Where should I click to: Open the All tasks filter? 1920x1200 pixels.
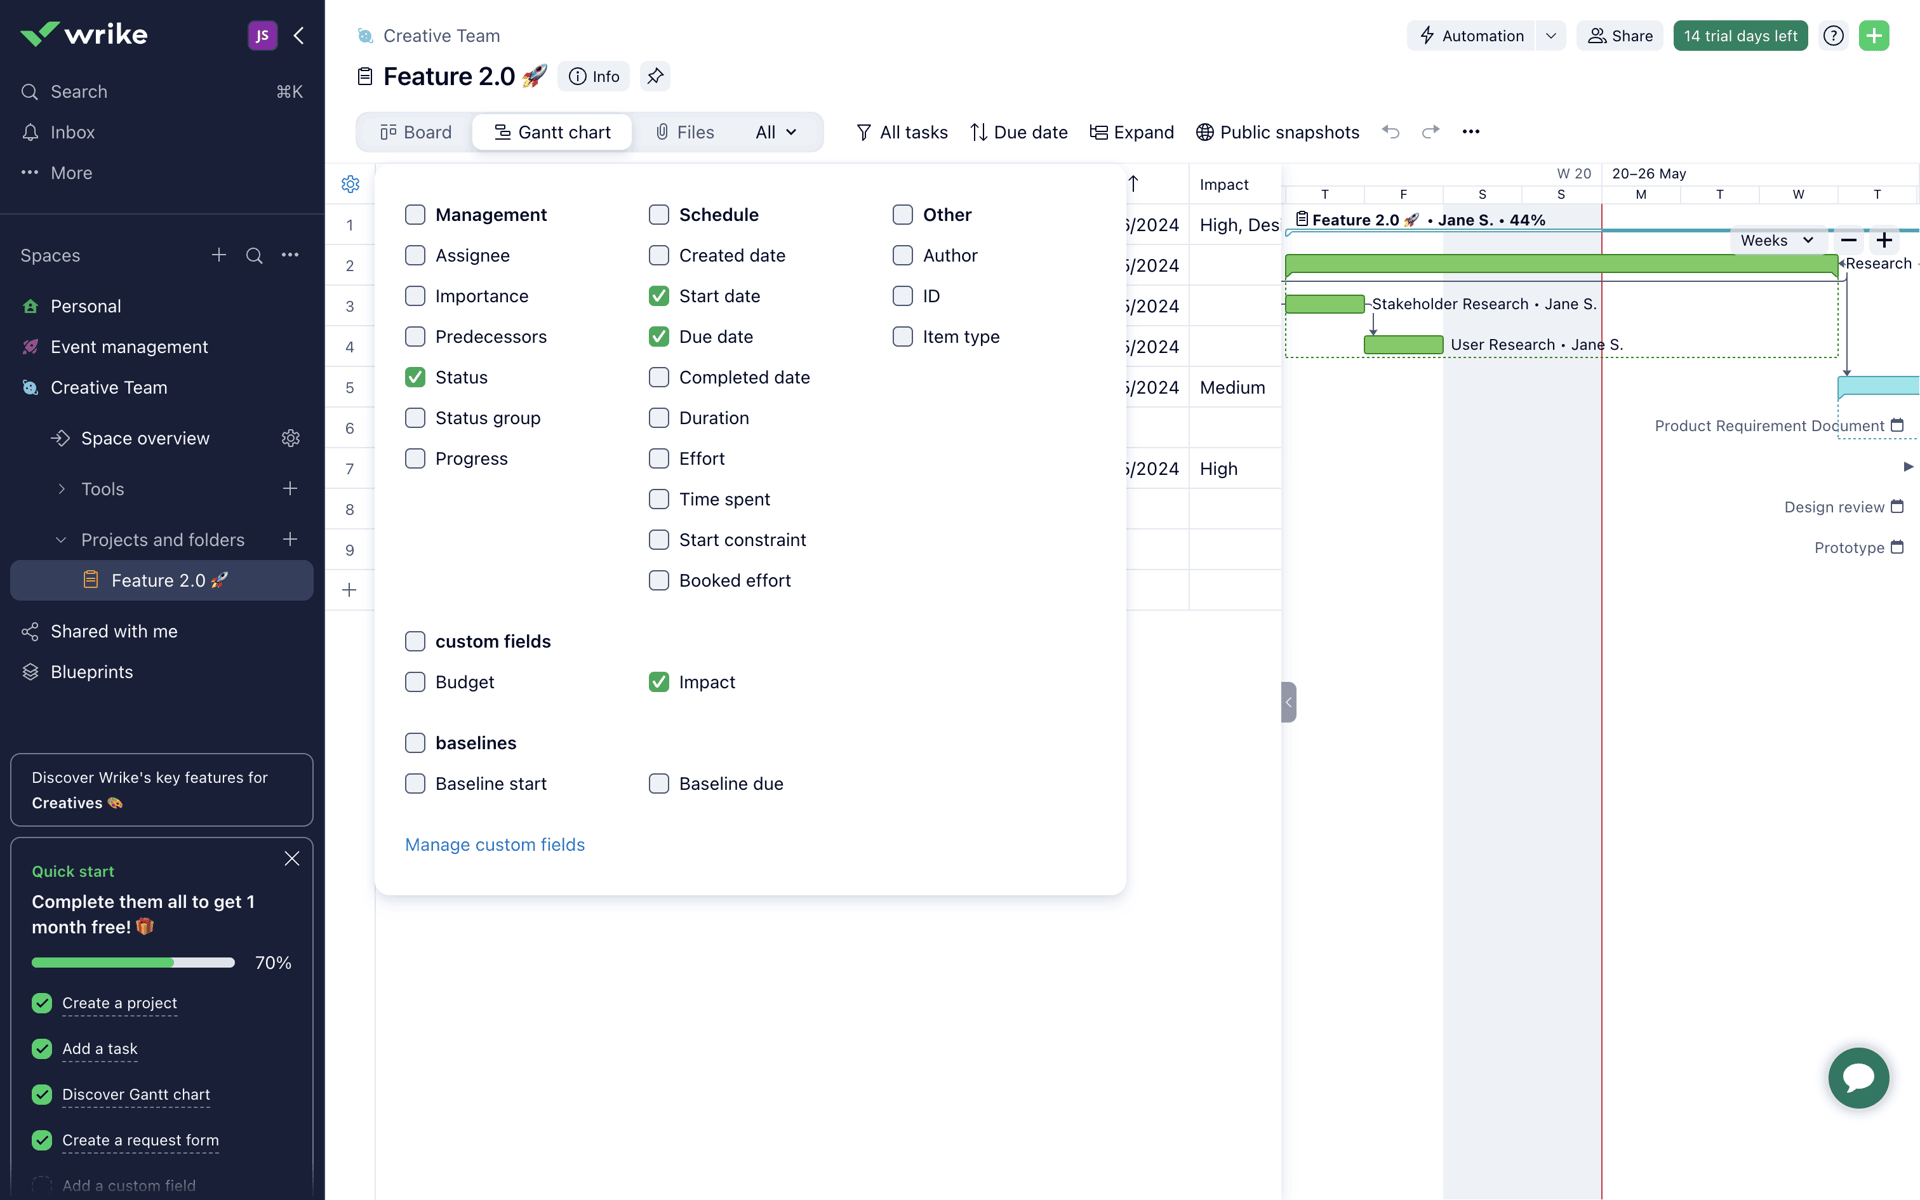coord(902,132)
